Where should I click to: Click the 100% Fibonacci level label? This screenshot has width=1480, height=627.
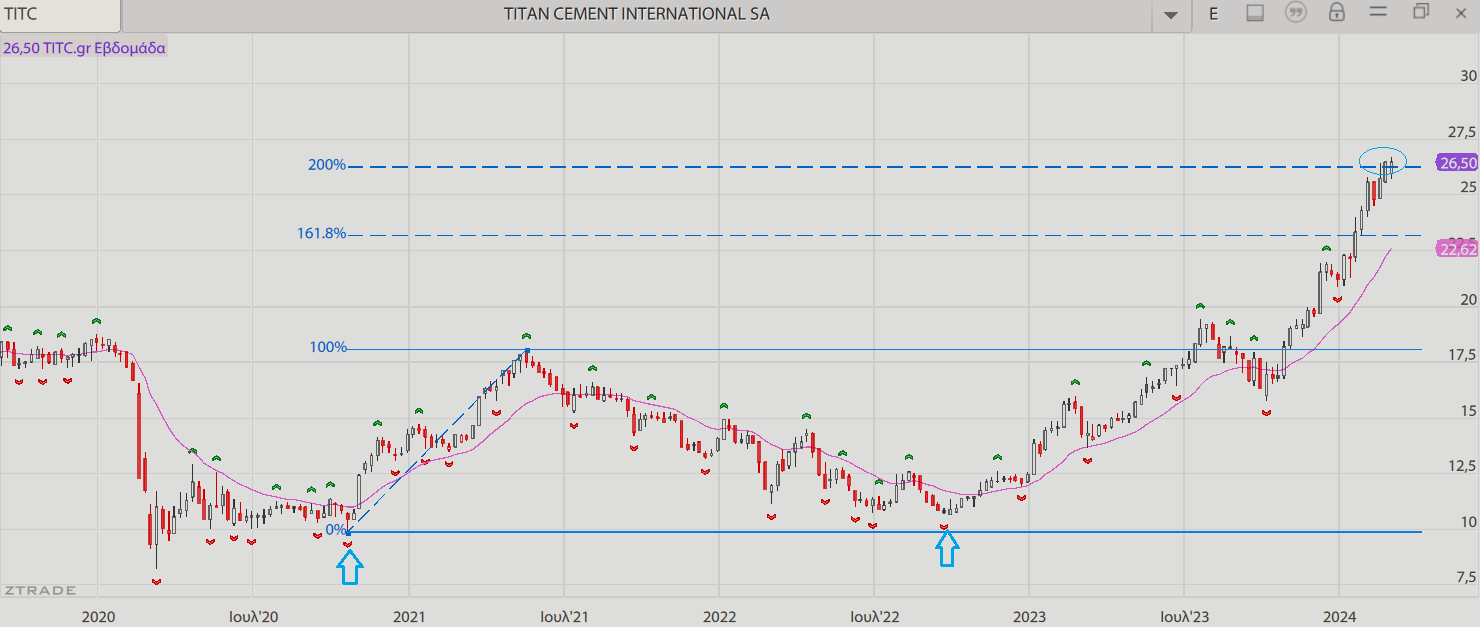pyautogui.click(x=328, y=348)
